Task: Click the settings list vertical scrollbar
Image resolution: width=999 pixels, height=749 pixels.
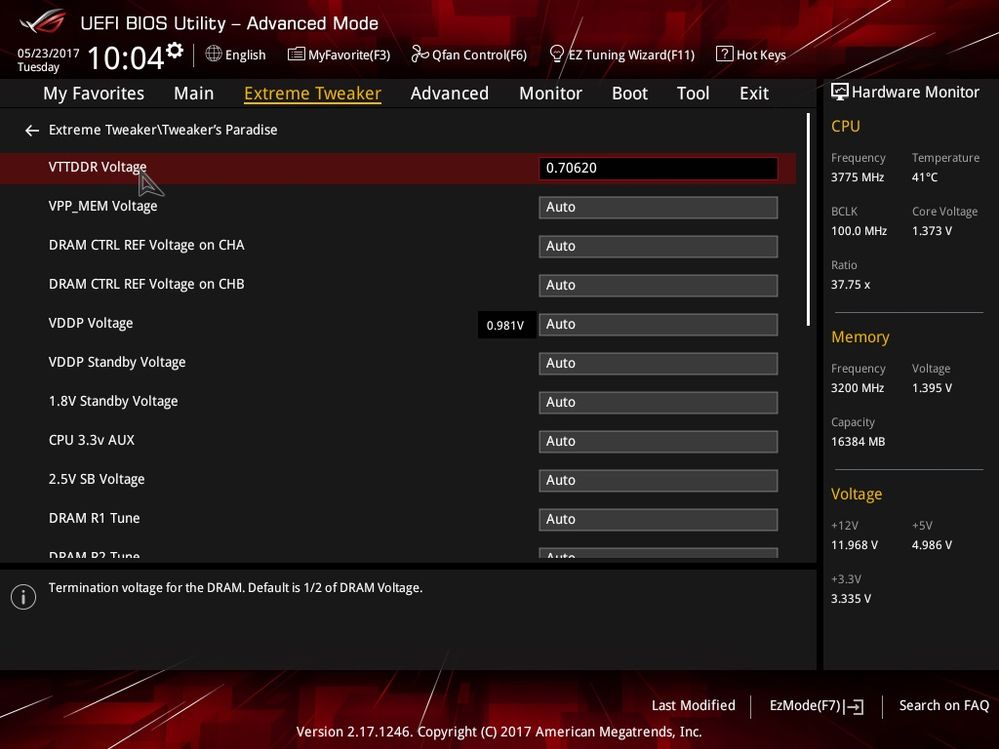Action: (809, 220)
